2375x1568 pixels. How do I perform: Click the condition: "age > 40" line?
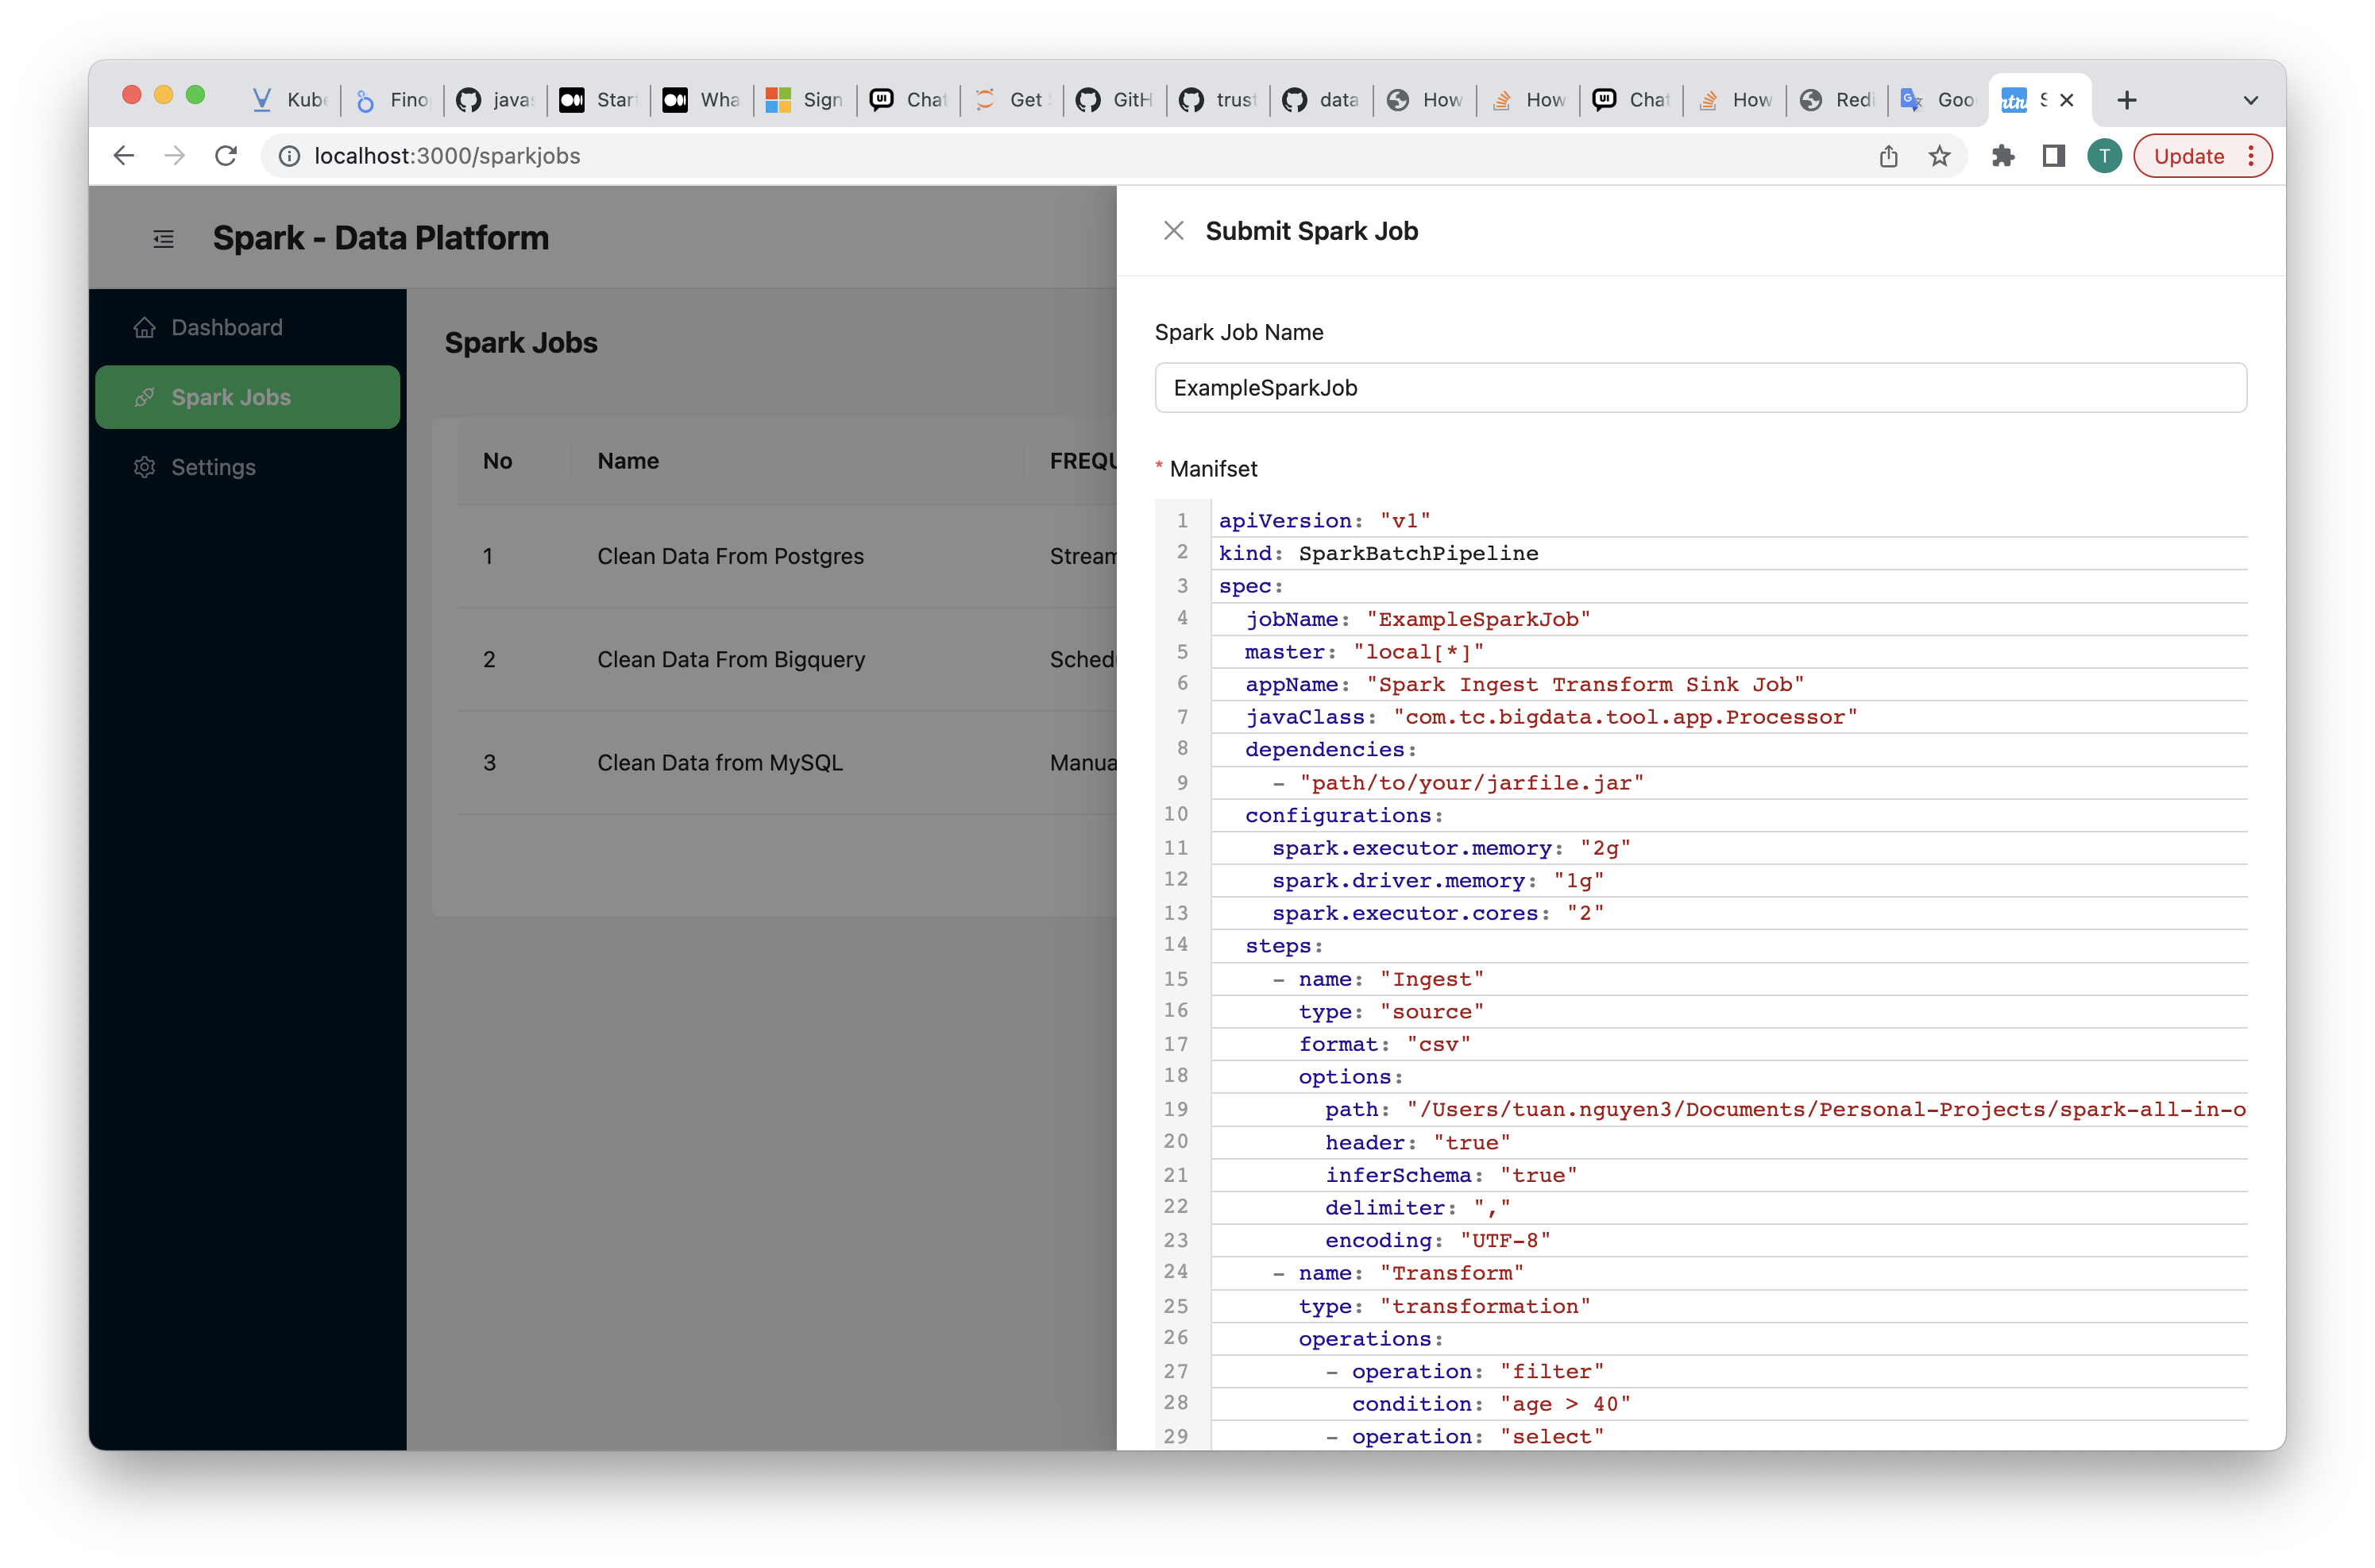1729,1404
